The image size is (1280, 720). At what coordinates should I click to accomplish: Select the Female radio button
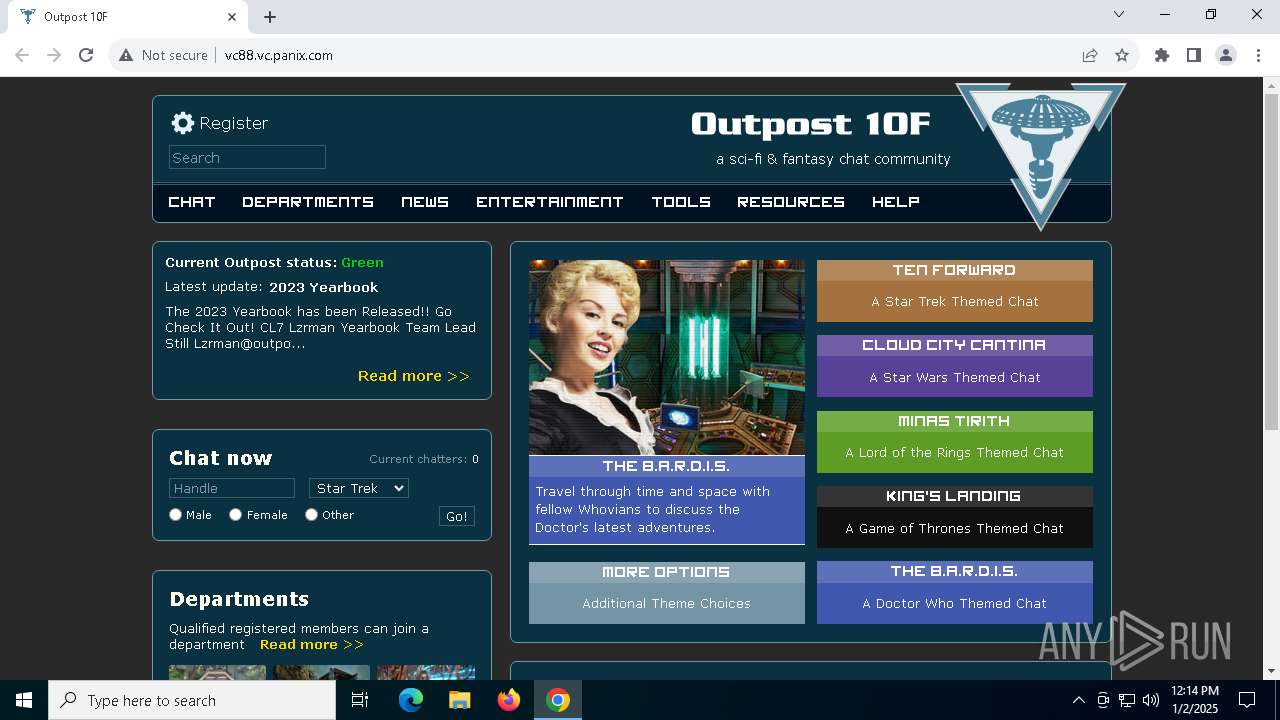[x=235, y=515]
